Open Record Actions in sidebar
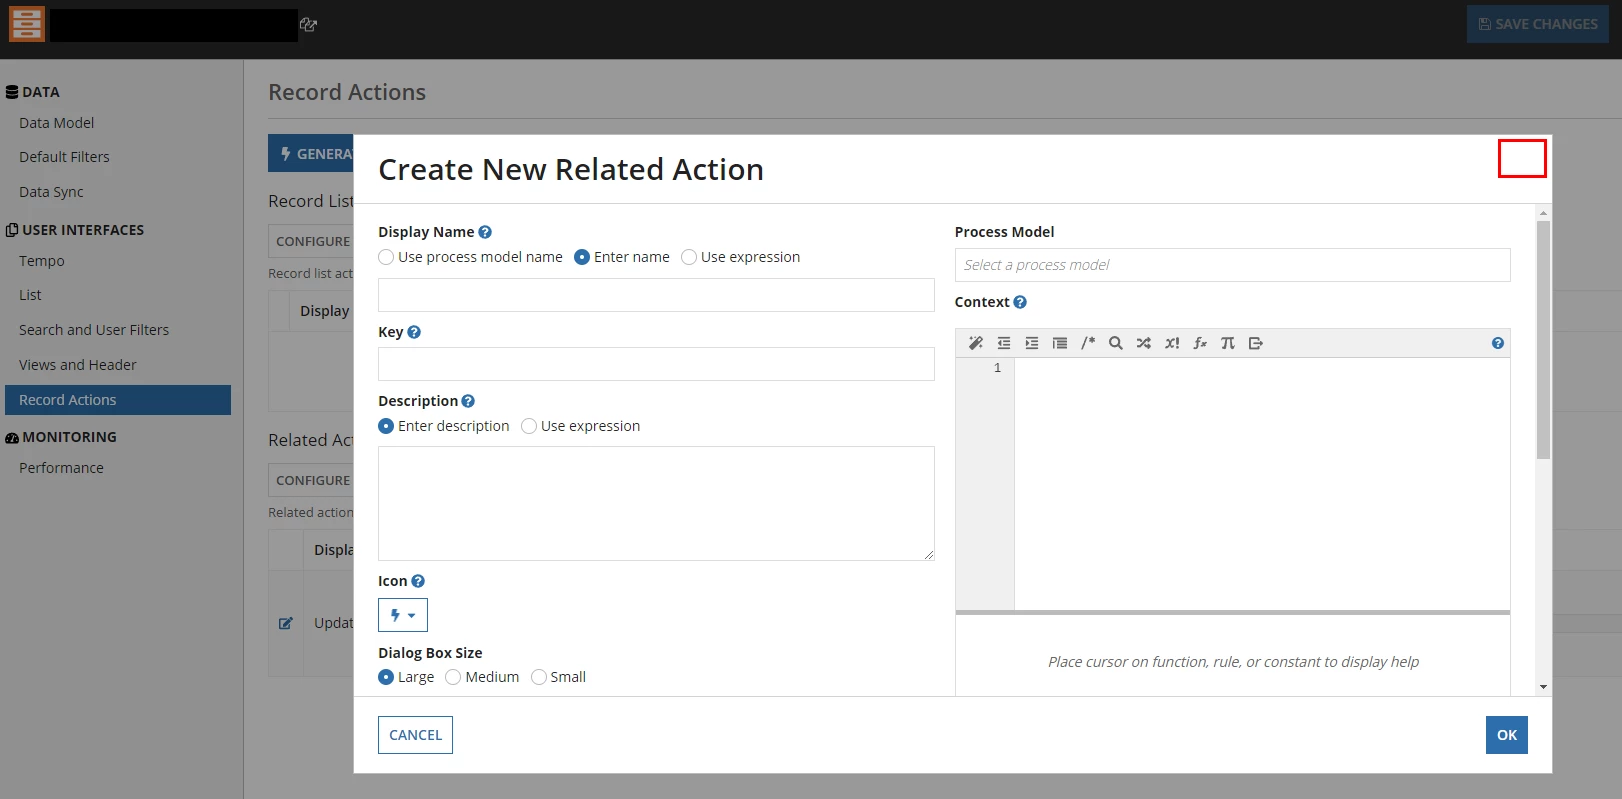This screenshot has width=1622, height=799. [118, 400]
